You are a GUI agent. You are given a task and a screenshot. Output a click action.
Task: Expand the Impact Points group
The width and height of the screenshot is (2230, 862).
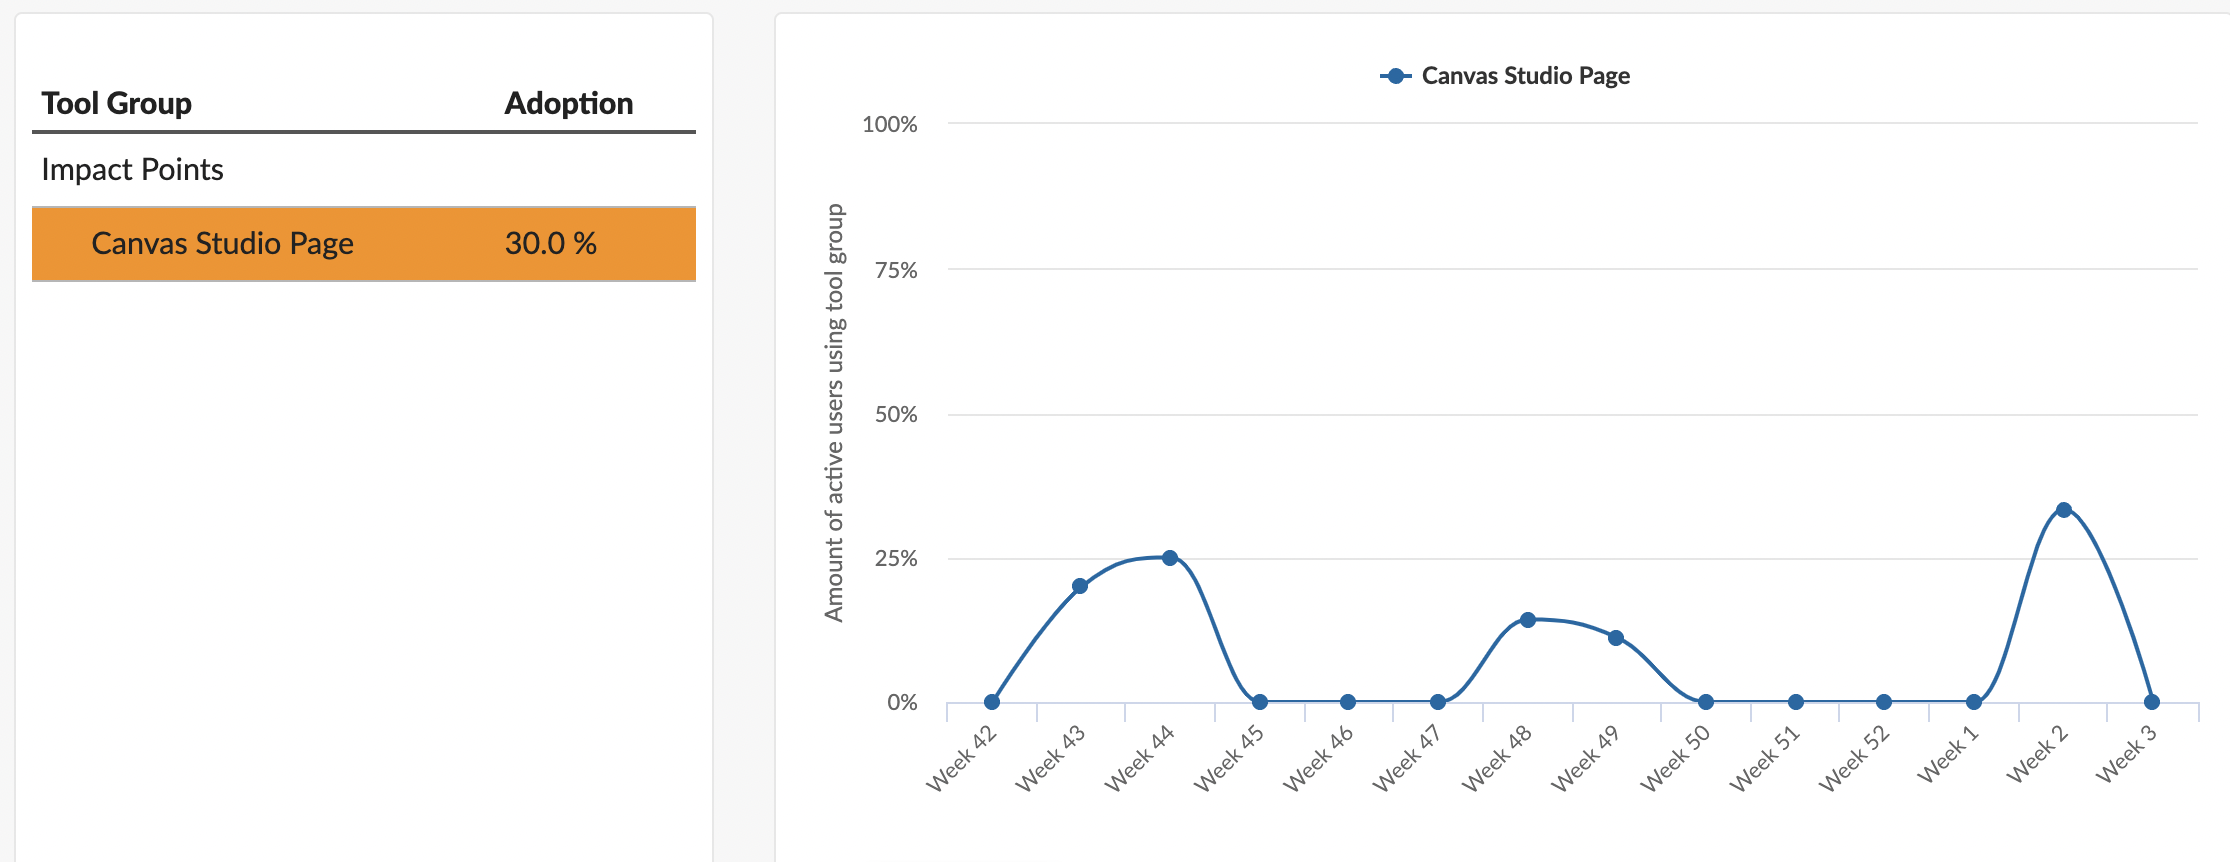pyautogui.click(x=131, y=169)
